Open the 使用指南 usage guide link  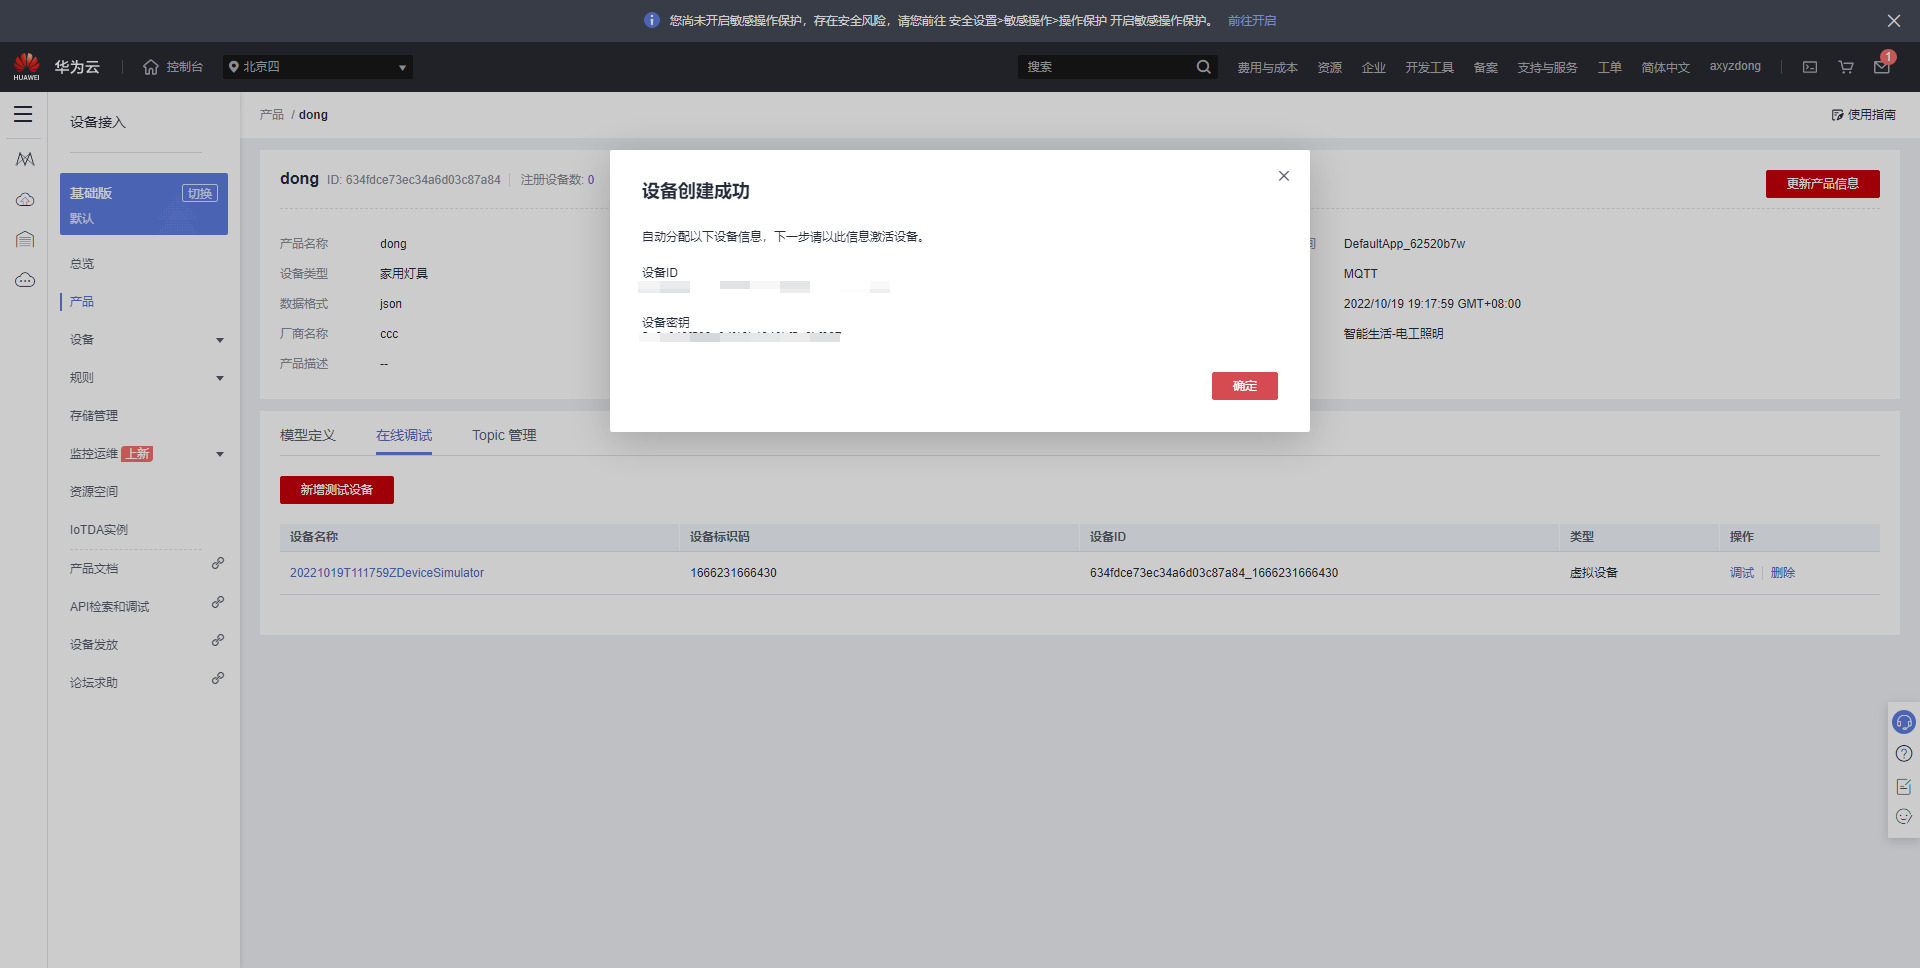click(x=1864, y=115)
